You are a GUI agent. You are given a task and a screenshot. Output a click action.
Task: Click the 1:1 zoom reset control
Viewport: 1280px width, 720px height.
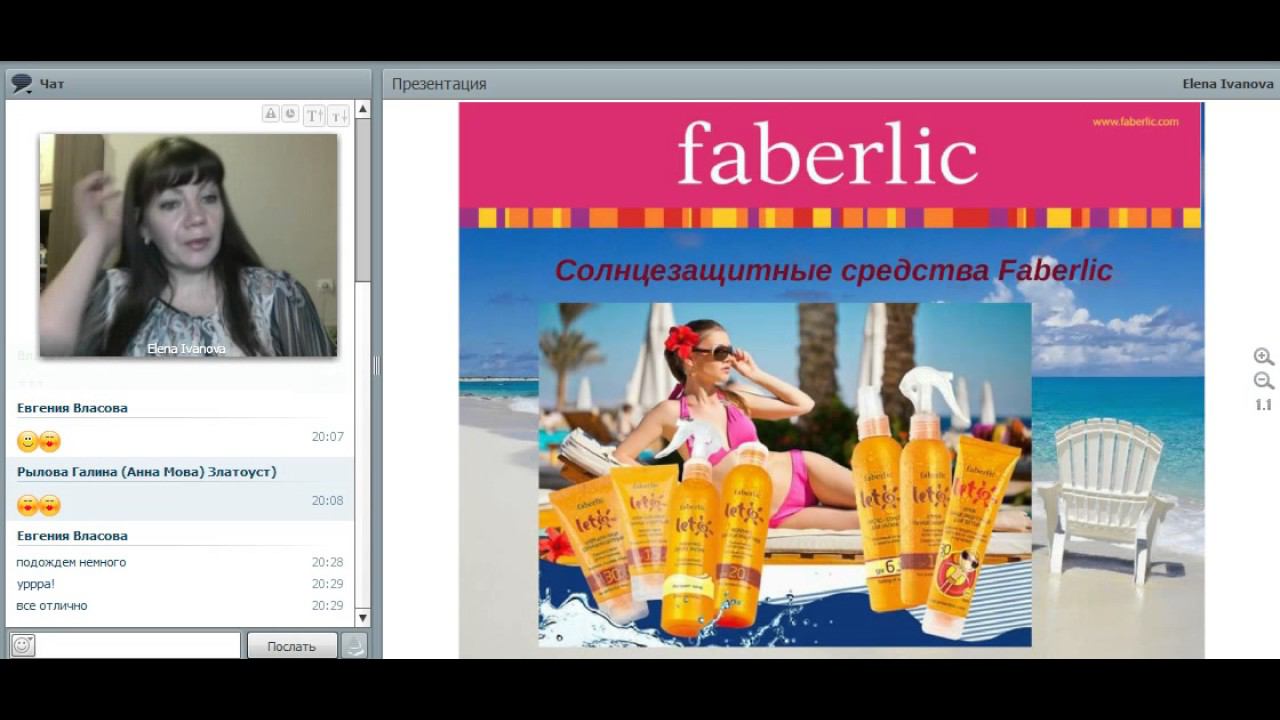pos(1263,405)
